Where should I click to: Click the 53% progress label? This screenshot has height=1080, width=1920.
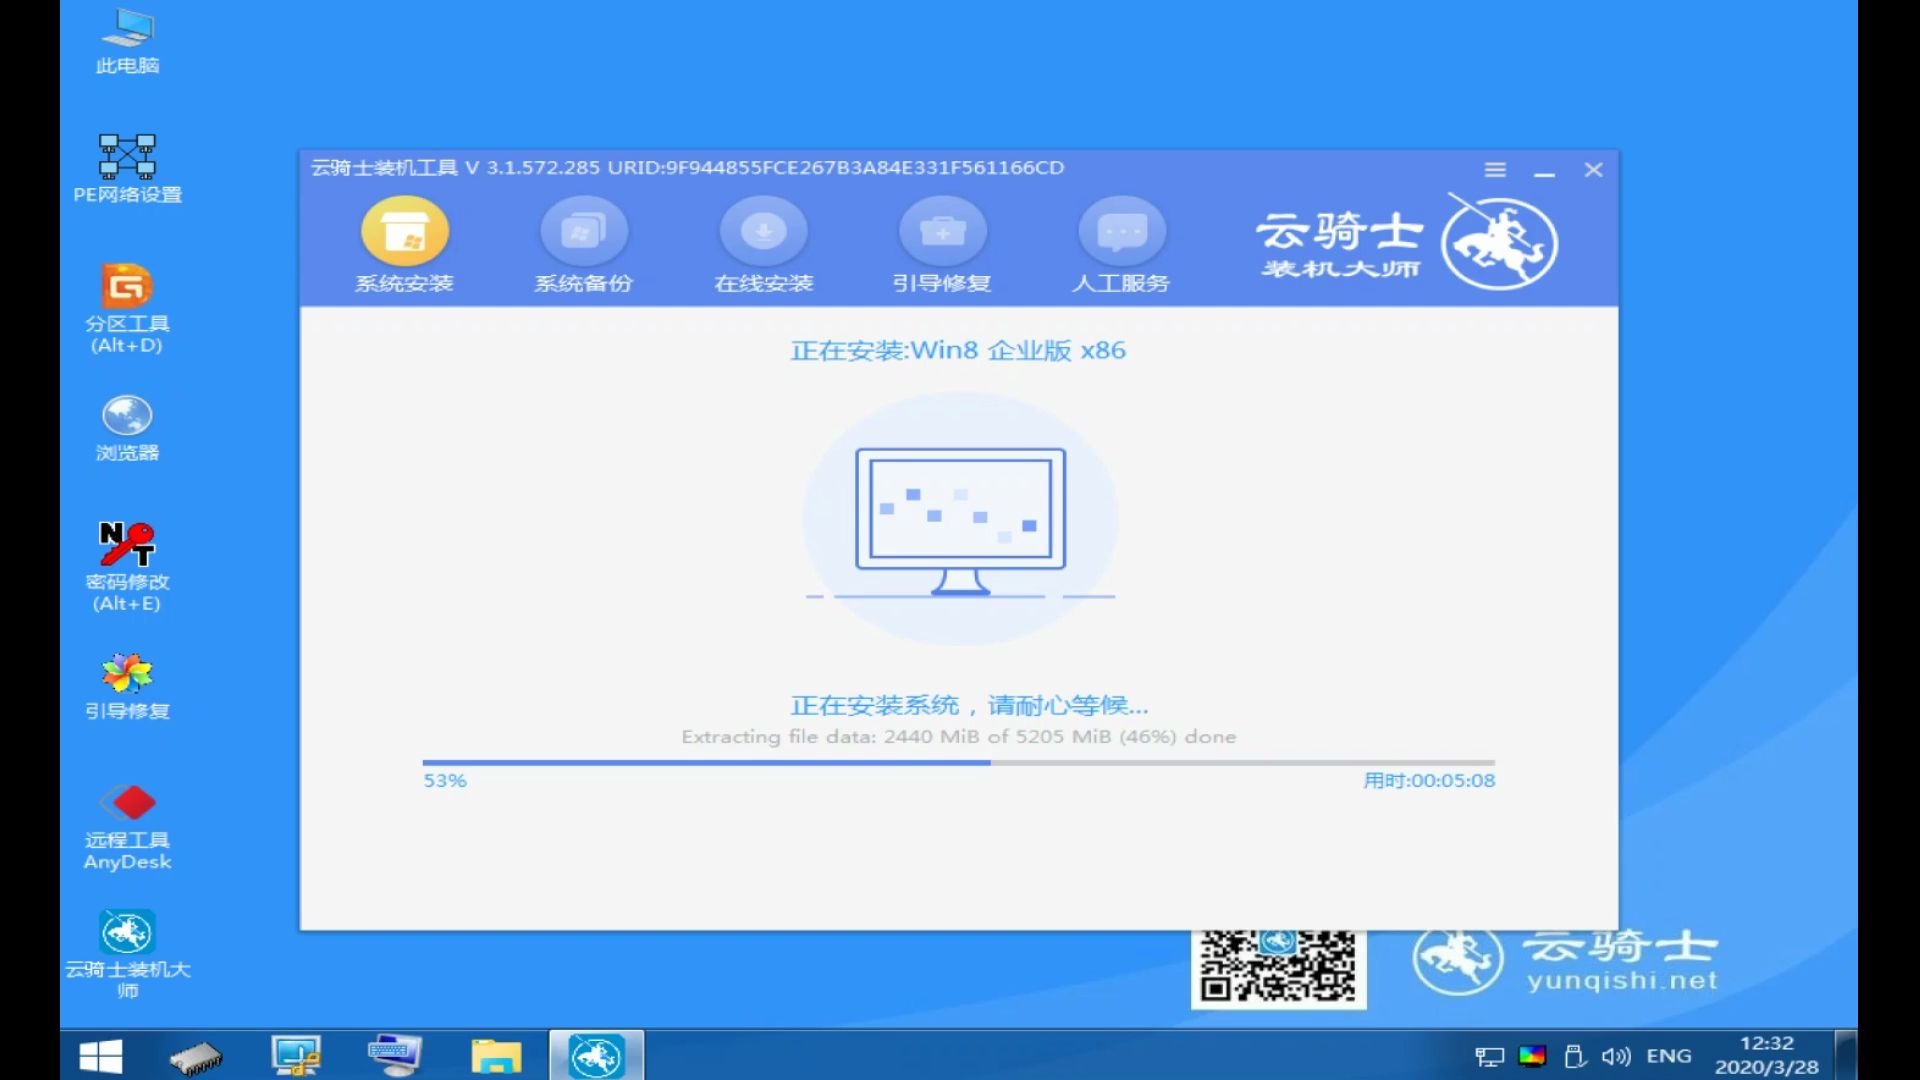[445, 780]
